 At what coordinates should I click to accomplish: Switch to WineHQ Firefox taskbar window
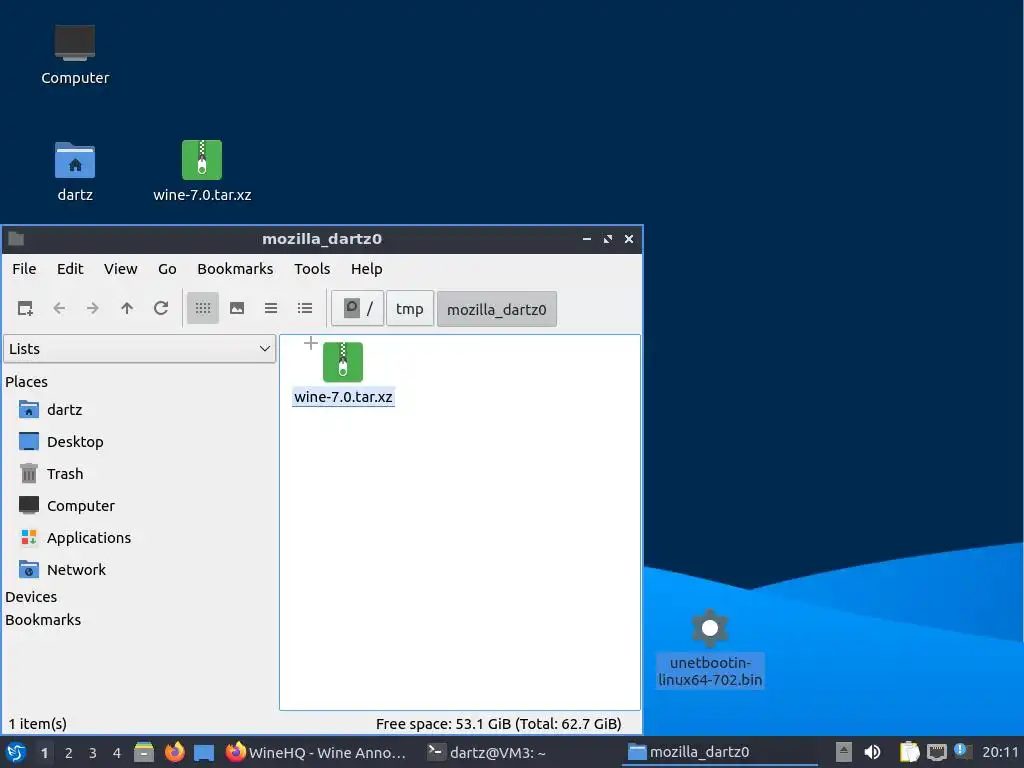[x=316, y=752]
